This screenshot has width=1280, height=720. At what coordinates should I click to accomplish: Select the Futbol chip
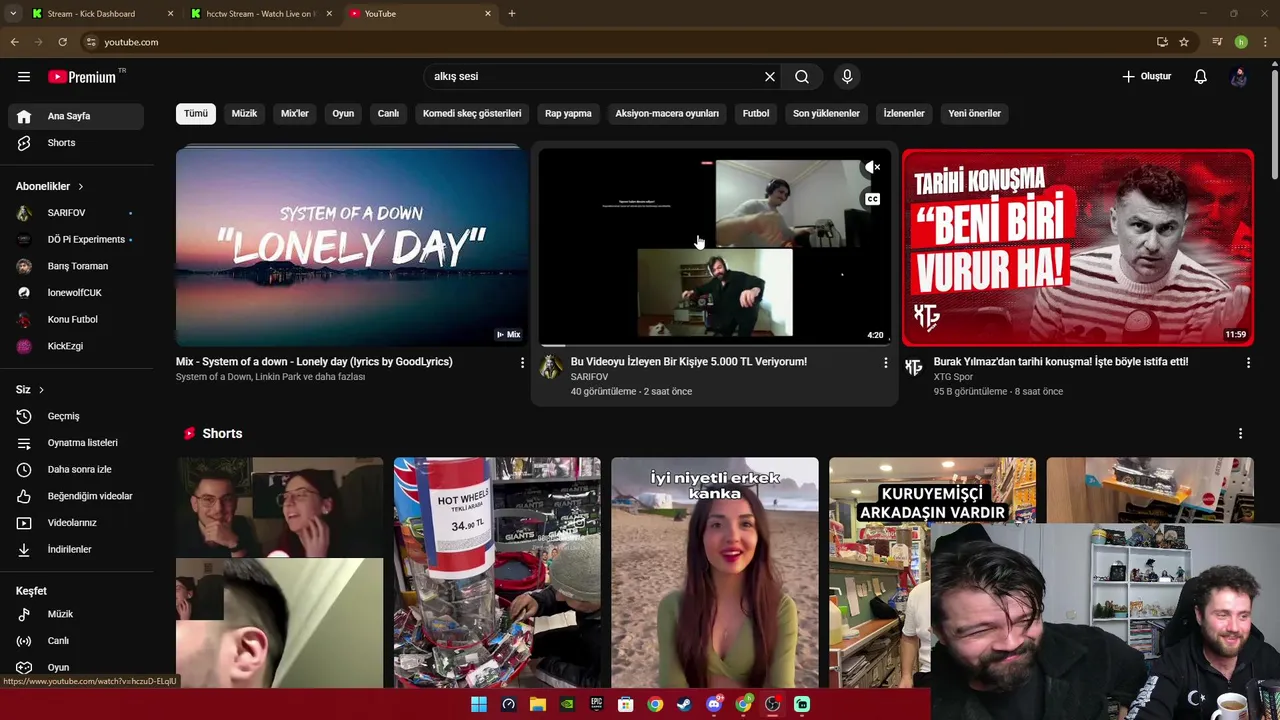point(756,113)
